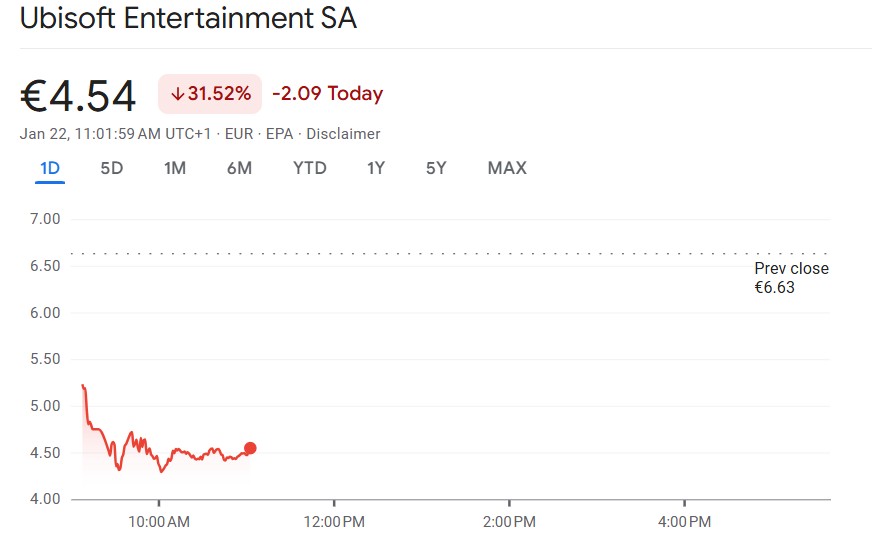Screen dimensions: 872x552
Task: Show the MAX price history
Action: [x=507, y=168]
